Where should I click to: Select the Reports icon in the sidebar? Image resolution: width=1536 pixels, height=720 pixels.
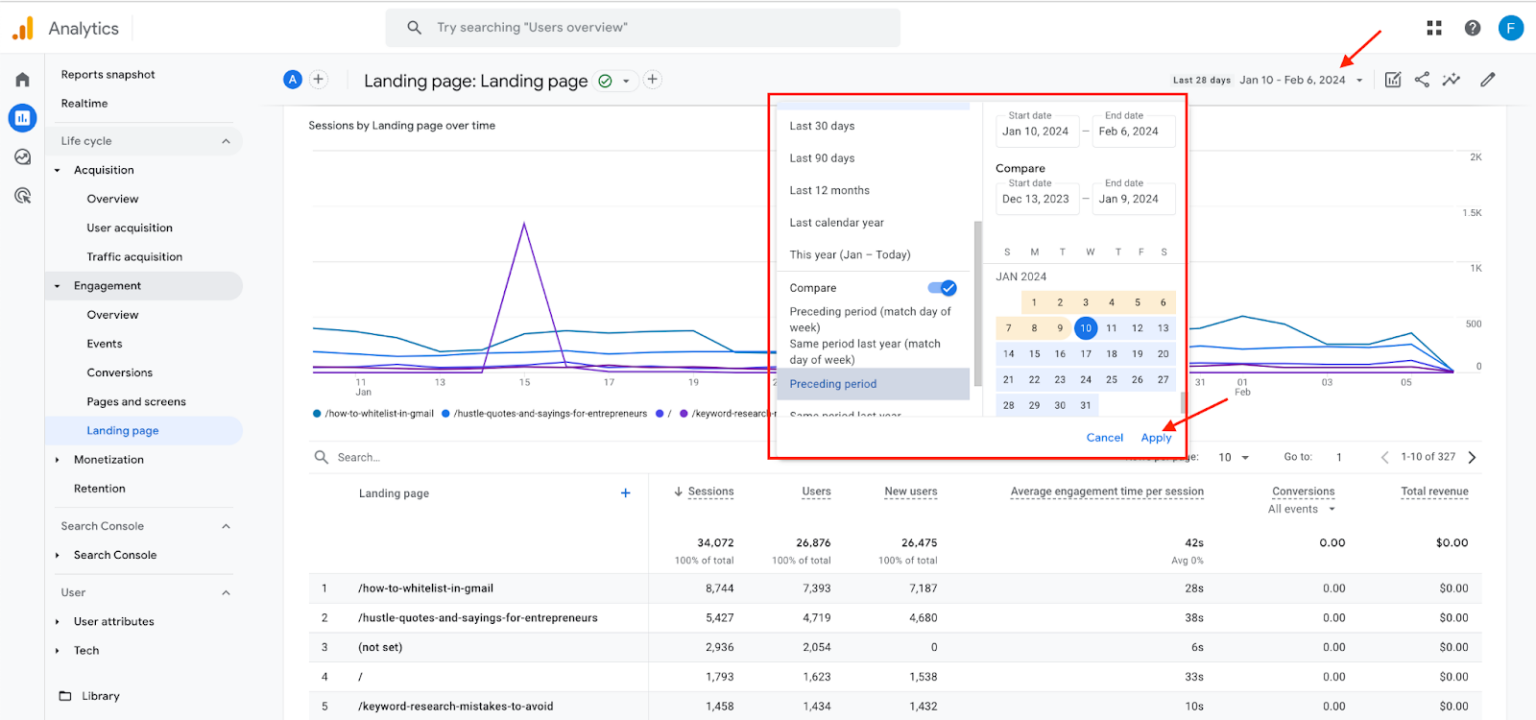point(22,118)
